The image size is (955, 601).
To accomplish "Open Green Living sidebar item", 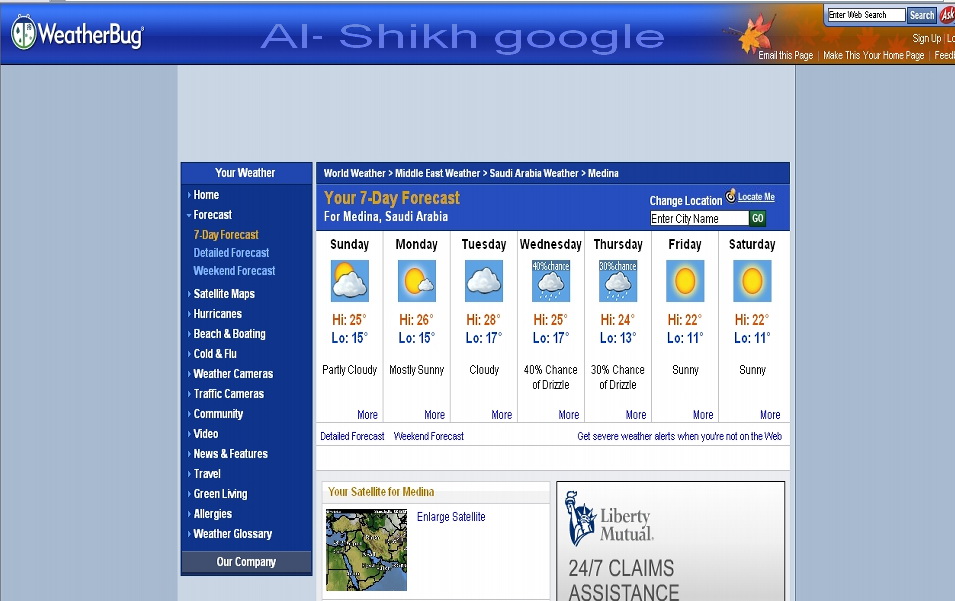I will (220, 494).
